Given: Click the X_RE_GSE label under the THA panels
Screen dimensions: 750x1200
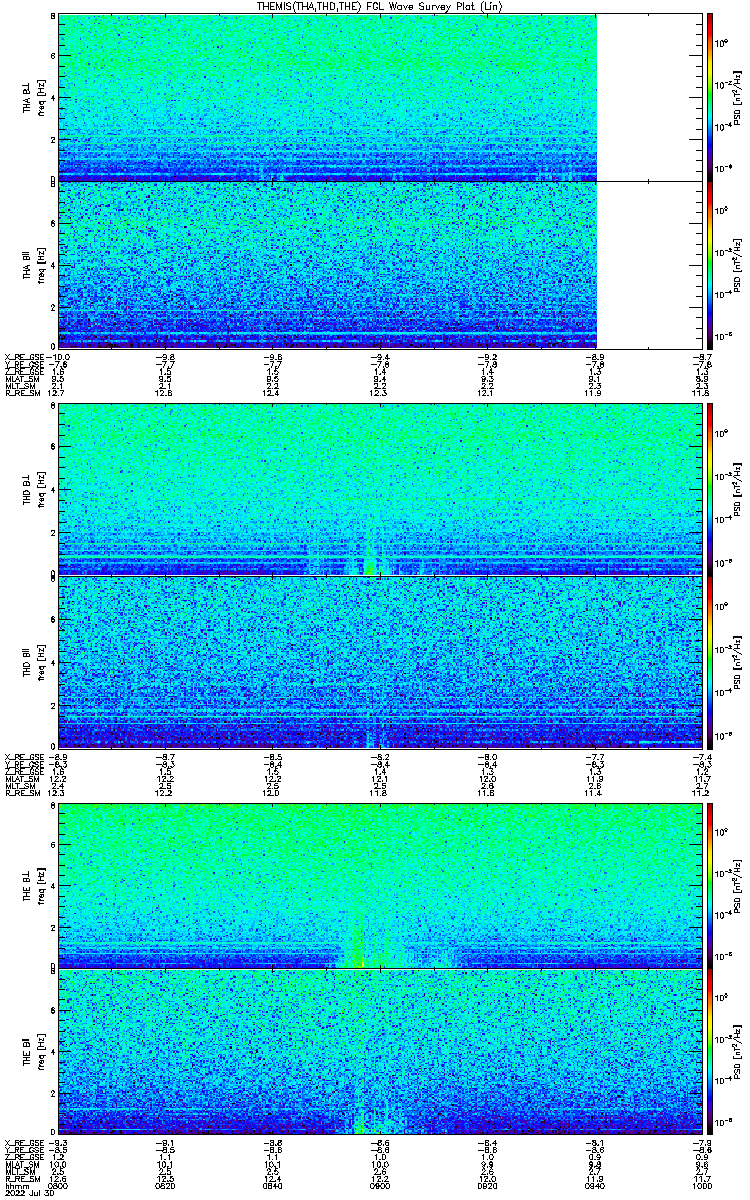Looking at the screenshot, I should pyautogui.click(x=23, y=356).
